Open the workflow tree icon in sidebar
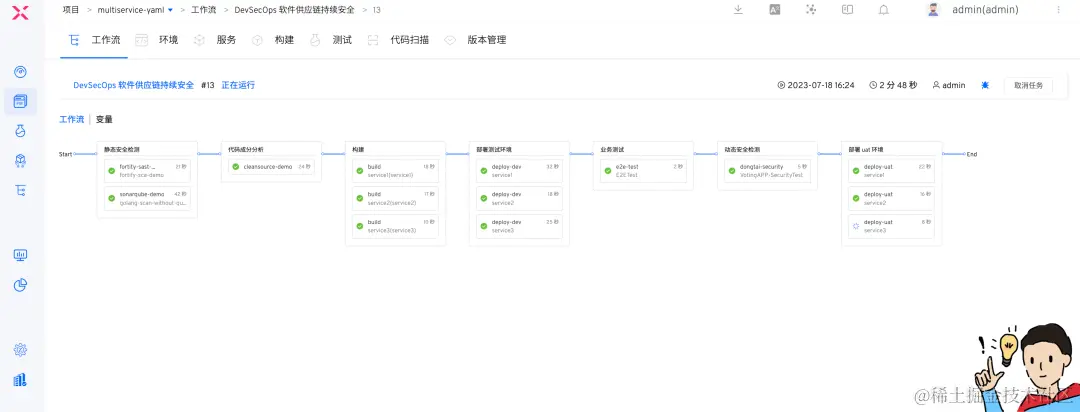The width and height of the screenshot is (1080, 412). (x=21, y=190)
